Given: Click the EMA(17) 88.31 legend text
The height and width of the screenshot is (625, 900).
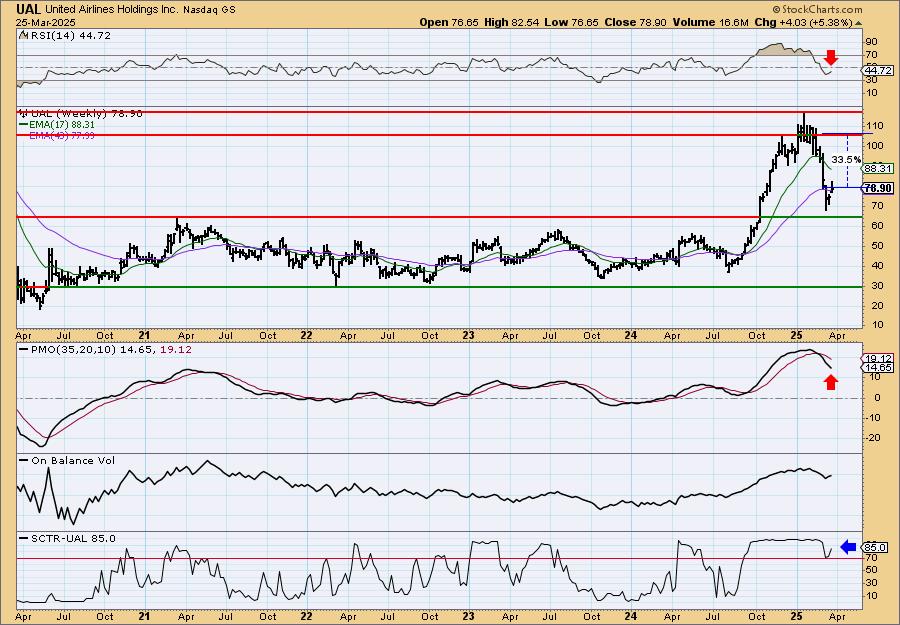Looking at the screenshot, I should point(62,125).
